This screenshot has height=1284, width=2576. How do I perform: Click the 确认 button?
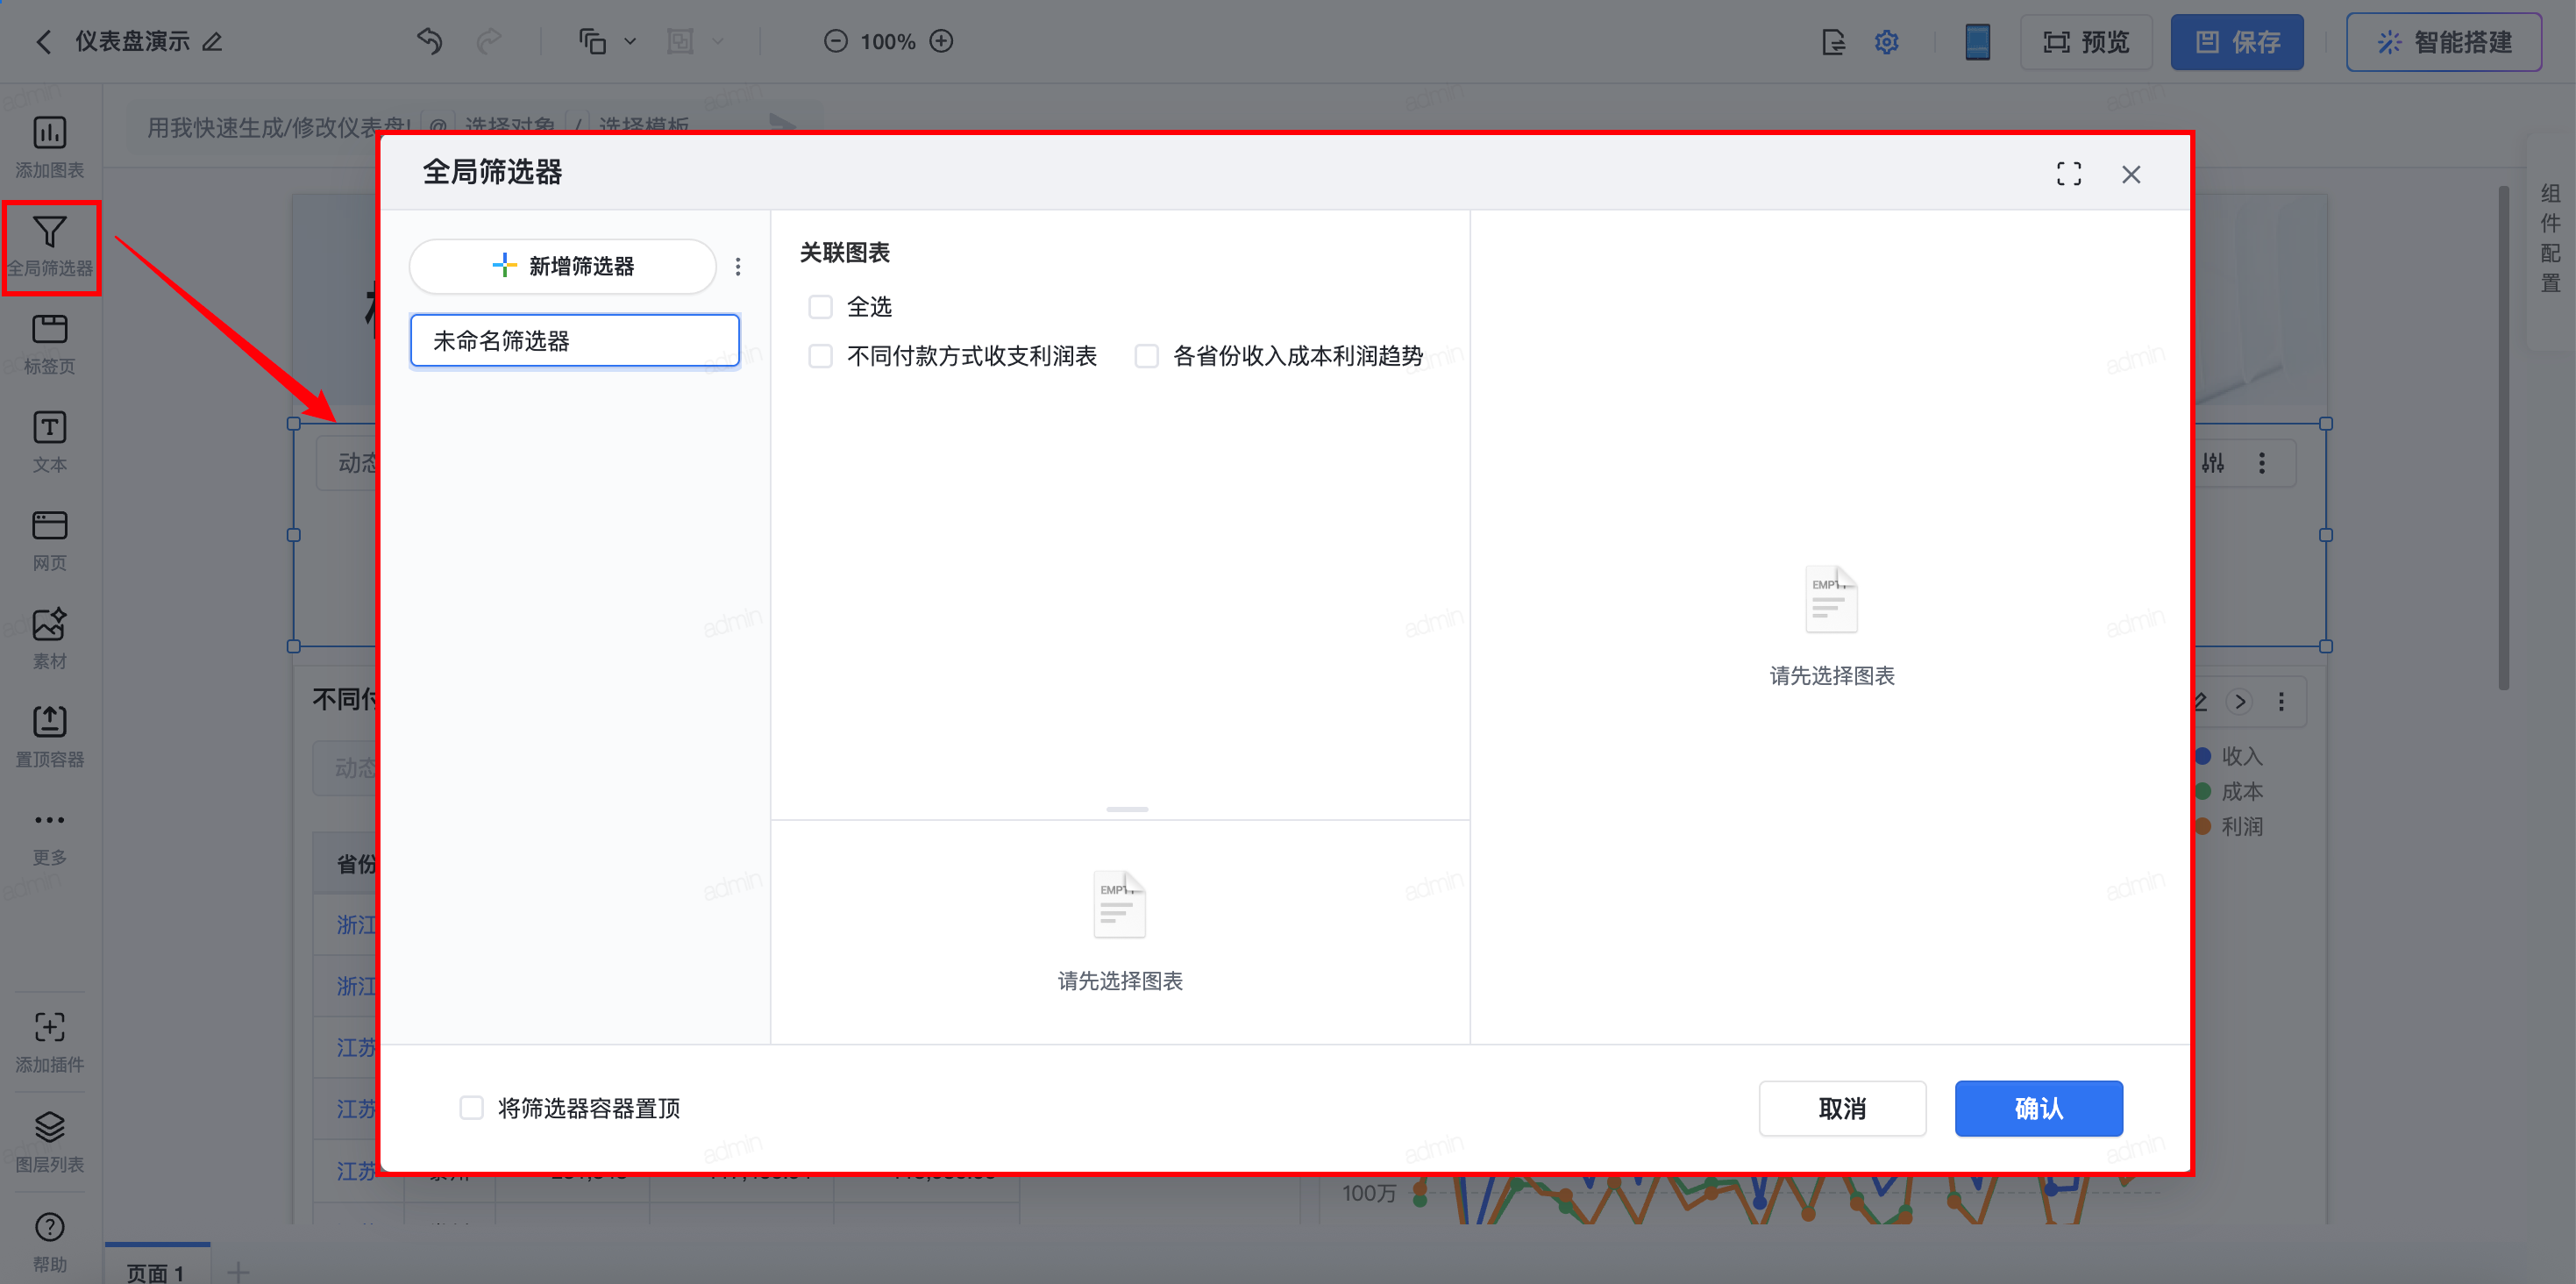tap(2038, 1108)
